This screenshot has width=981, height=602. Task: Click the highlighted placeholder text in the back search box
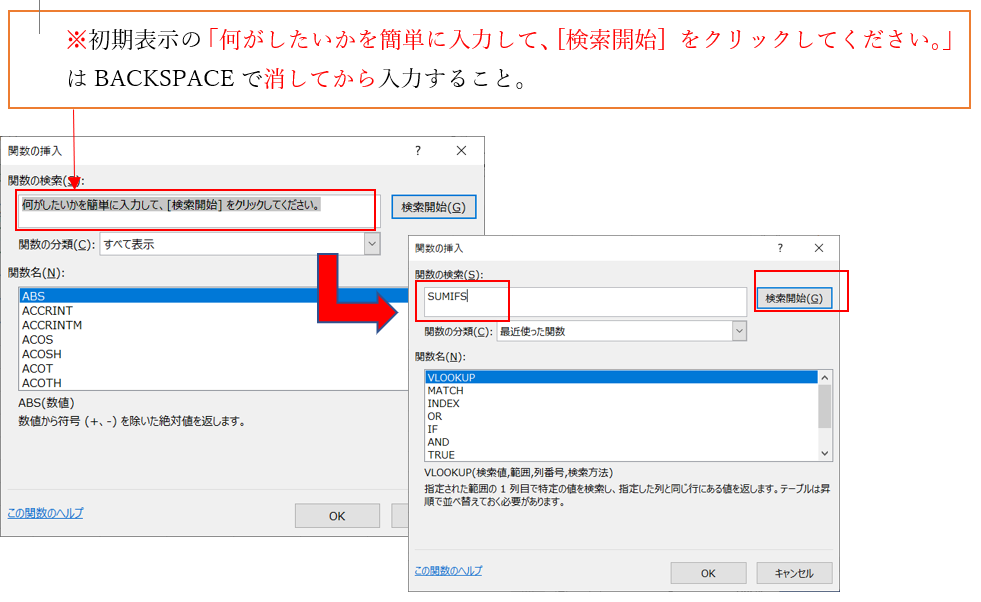coord(172,205)
